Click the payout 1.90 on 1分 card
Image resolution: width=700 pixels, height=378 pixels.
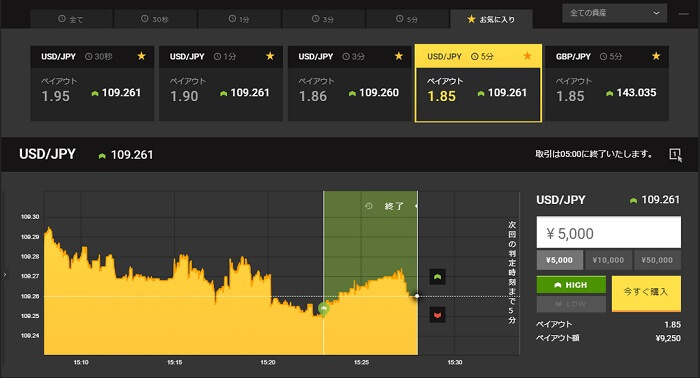coord(184,96)
